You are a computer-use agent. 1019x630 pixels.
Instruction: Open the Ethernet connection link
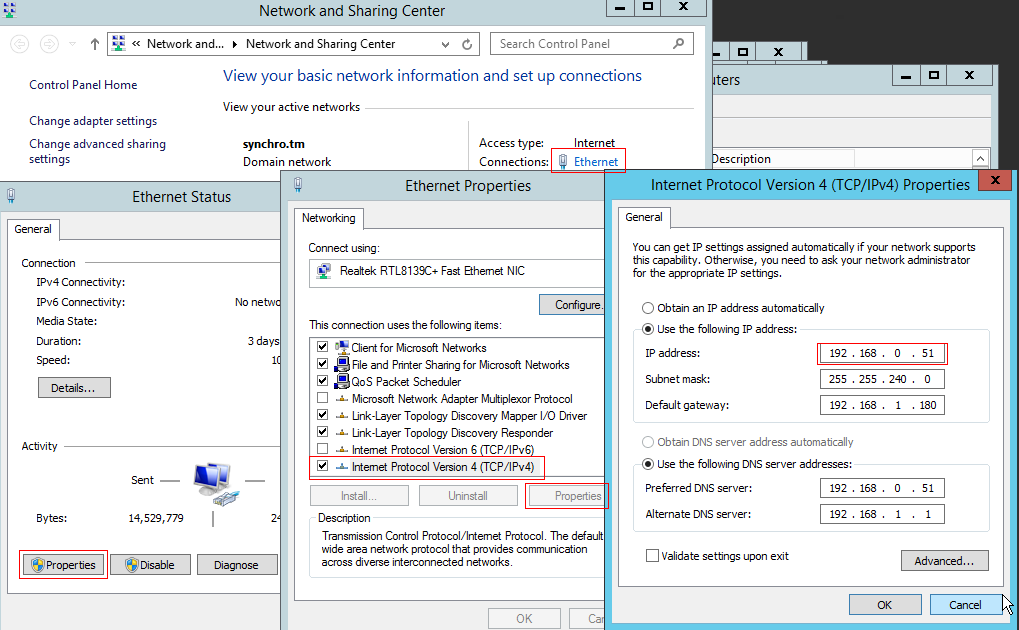[x=596, y=161]
